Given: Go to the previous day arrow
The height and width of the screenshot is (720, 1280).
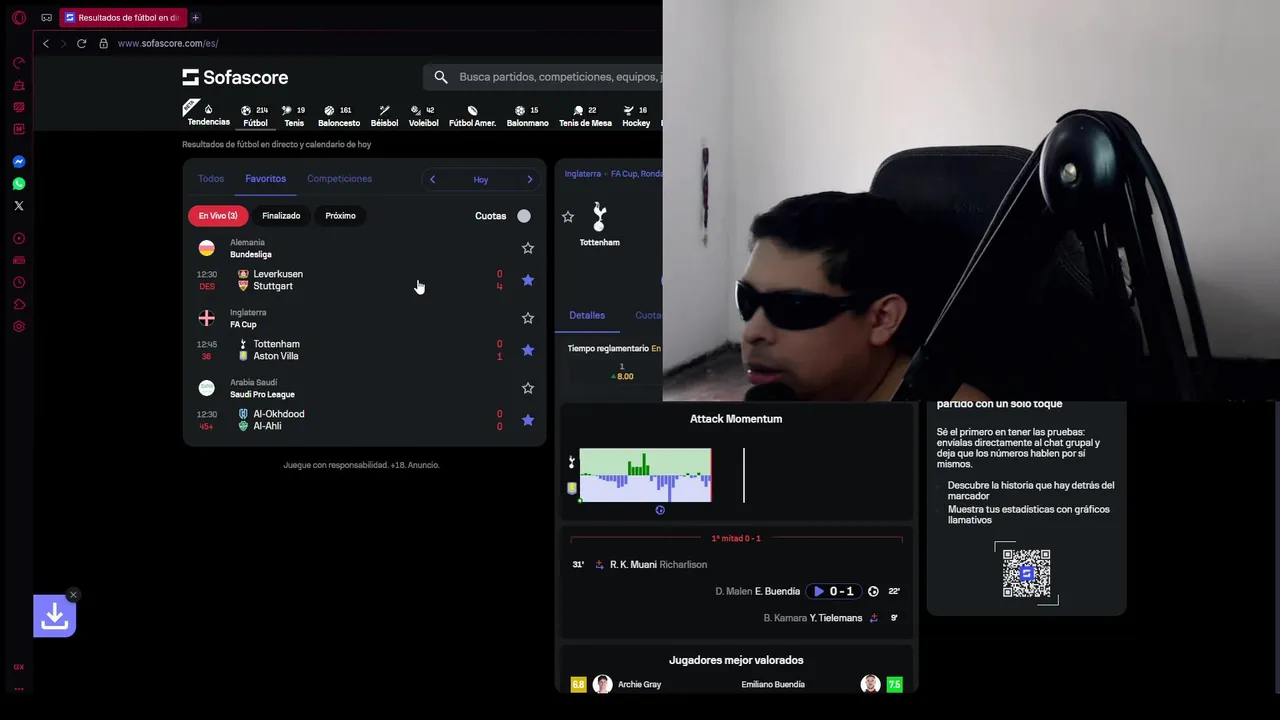Looking at the screenshot, I should 432,180.
